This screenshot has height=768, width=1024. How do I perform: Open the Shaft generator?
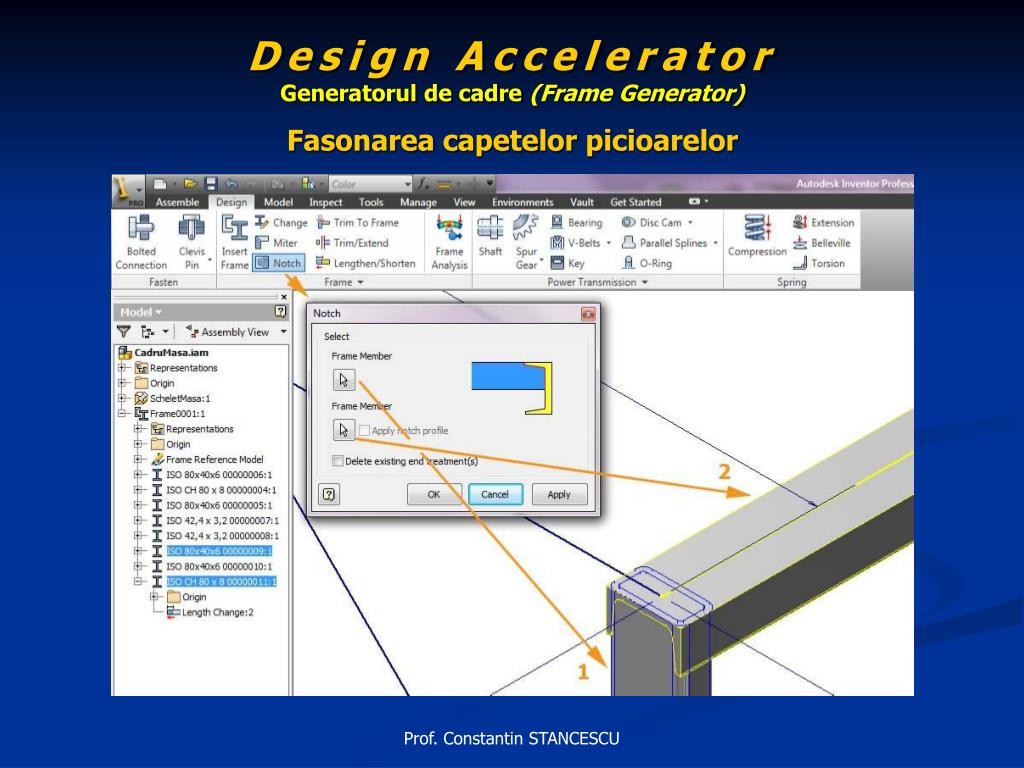pyautogui.click(x=490, y=236)
